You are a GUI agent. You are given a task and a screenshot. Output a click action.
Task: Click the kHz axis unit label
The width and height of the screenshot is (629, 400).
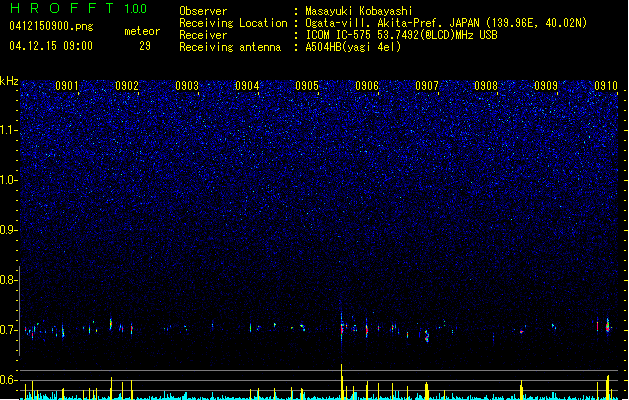coord(9,81)
